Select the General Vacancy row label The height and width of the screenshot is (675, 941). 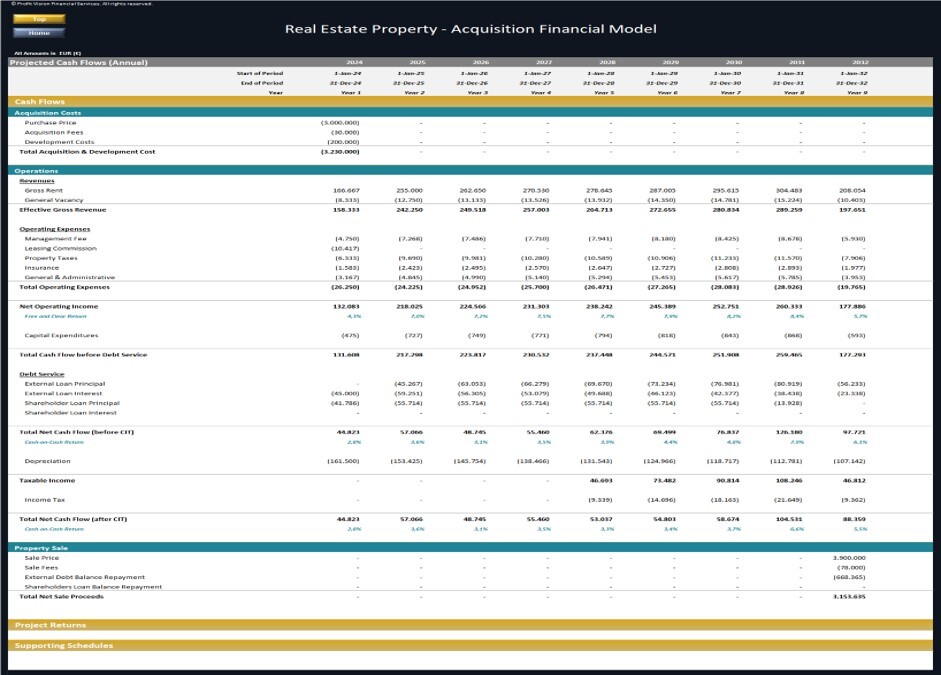[54, 200]
